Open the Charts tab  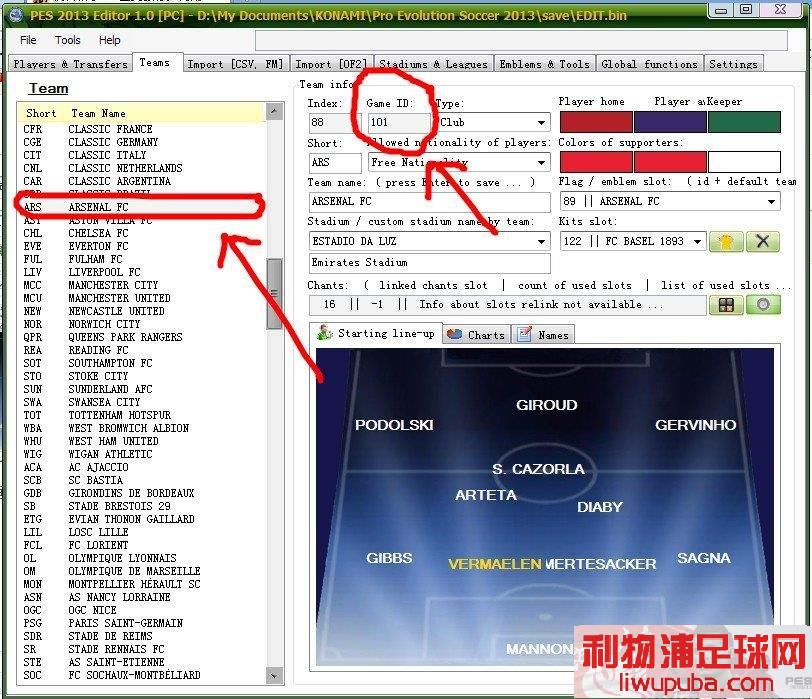[476, 334]
